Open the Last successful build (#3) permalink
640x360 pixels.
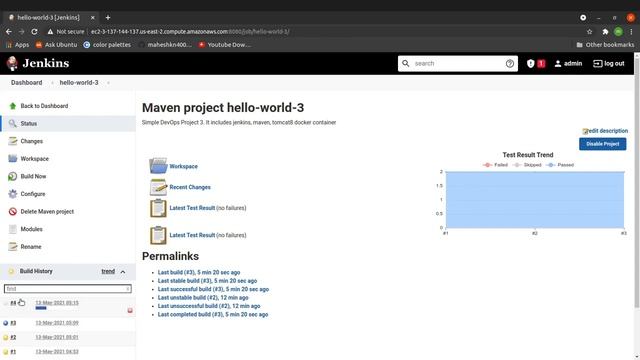(x=213, y=289)
